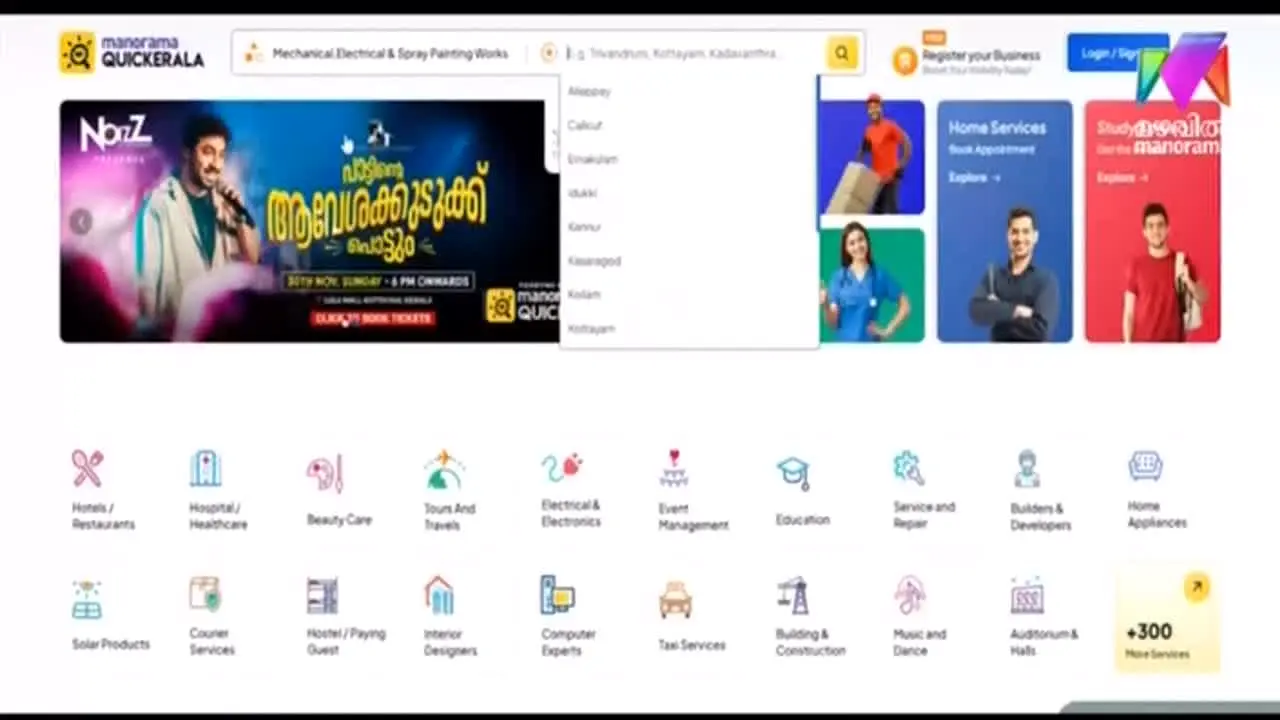Browse the Tours And Travels category
This screenshot has width=1280, height=720.
click(449, 490)
